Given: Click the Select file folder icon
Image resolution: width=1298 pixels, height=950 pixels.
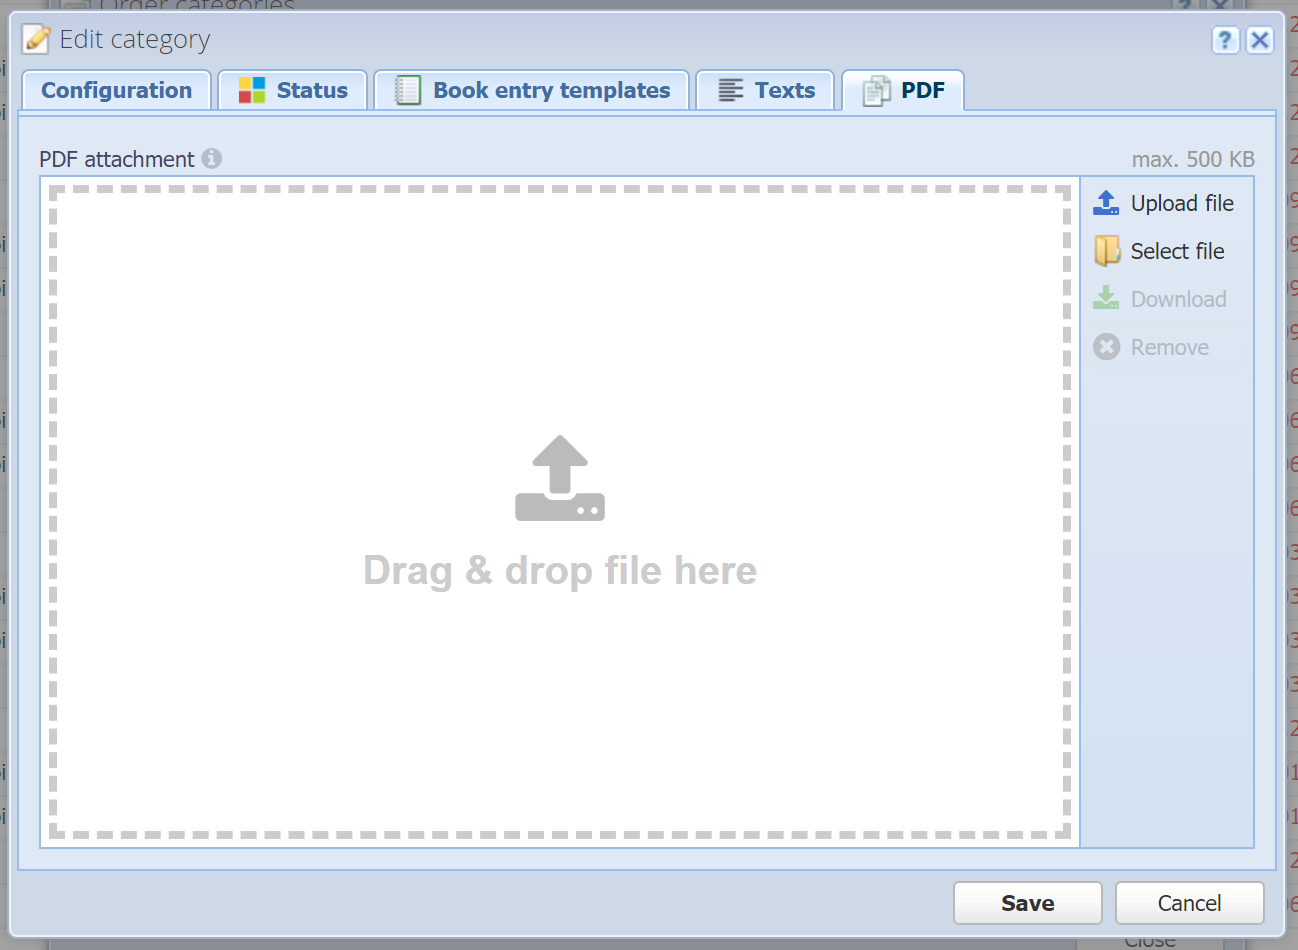Looking at the screenshot, I should (1106, 251).
